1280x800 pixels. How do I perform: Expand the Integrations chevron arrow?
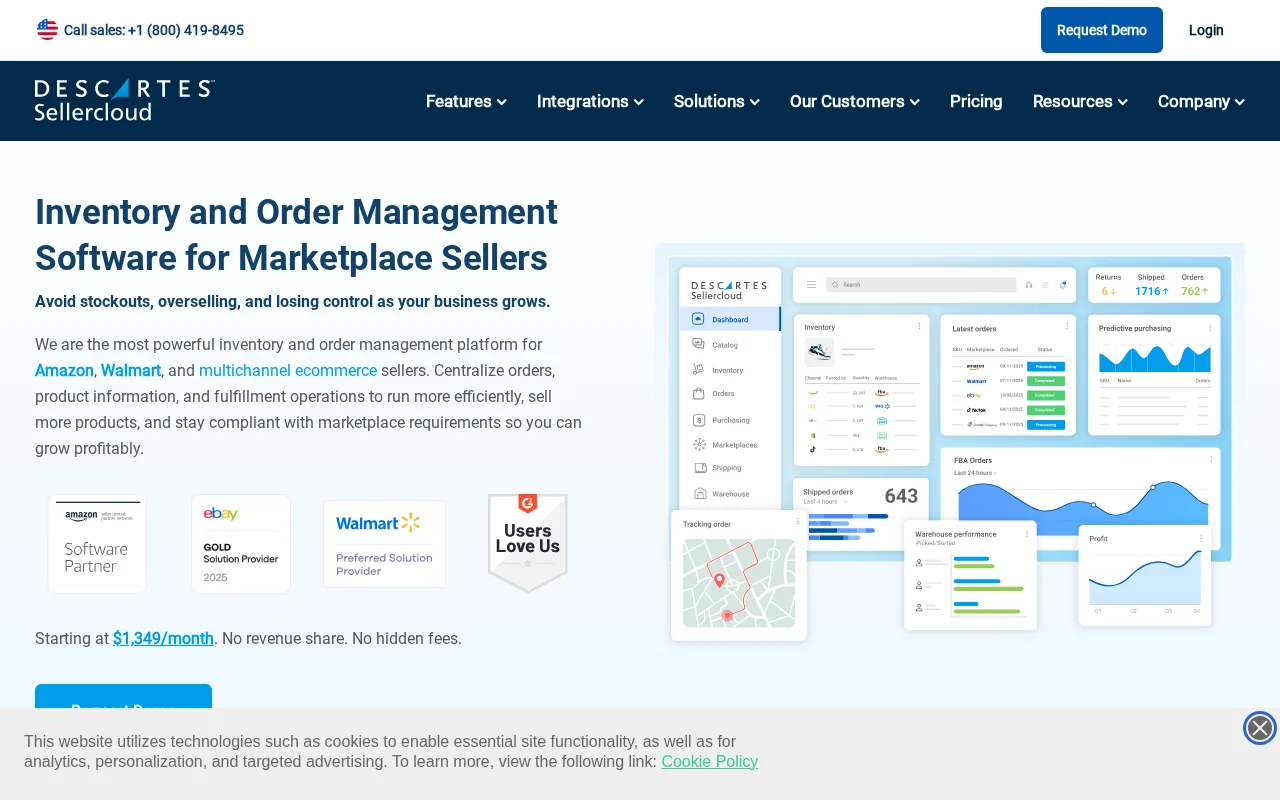[639, 102]
